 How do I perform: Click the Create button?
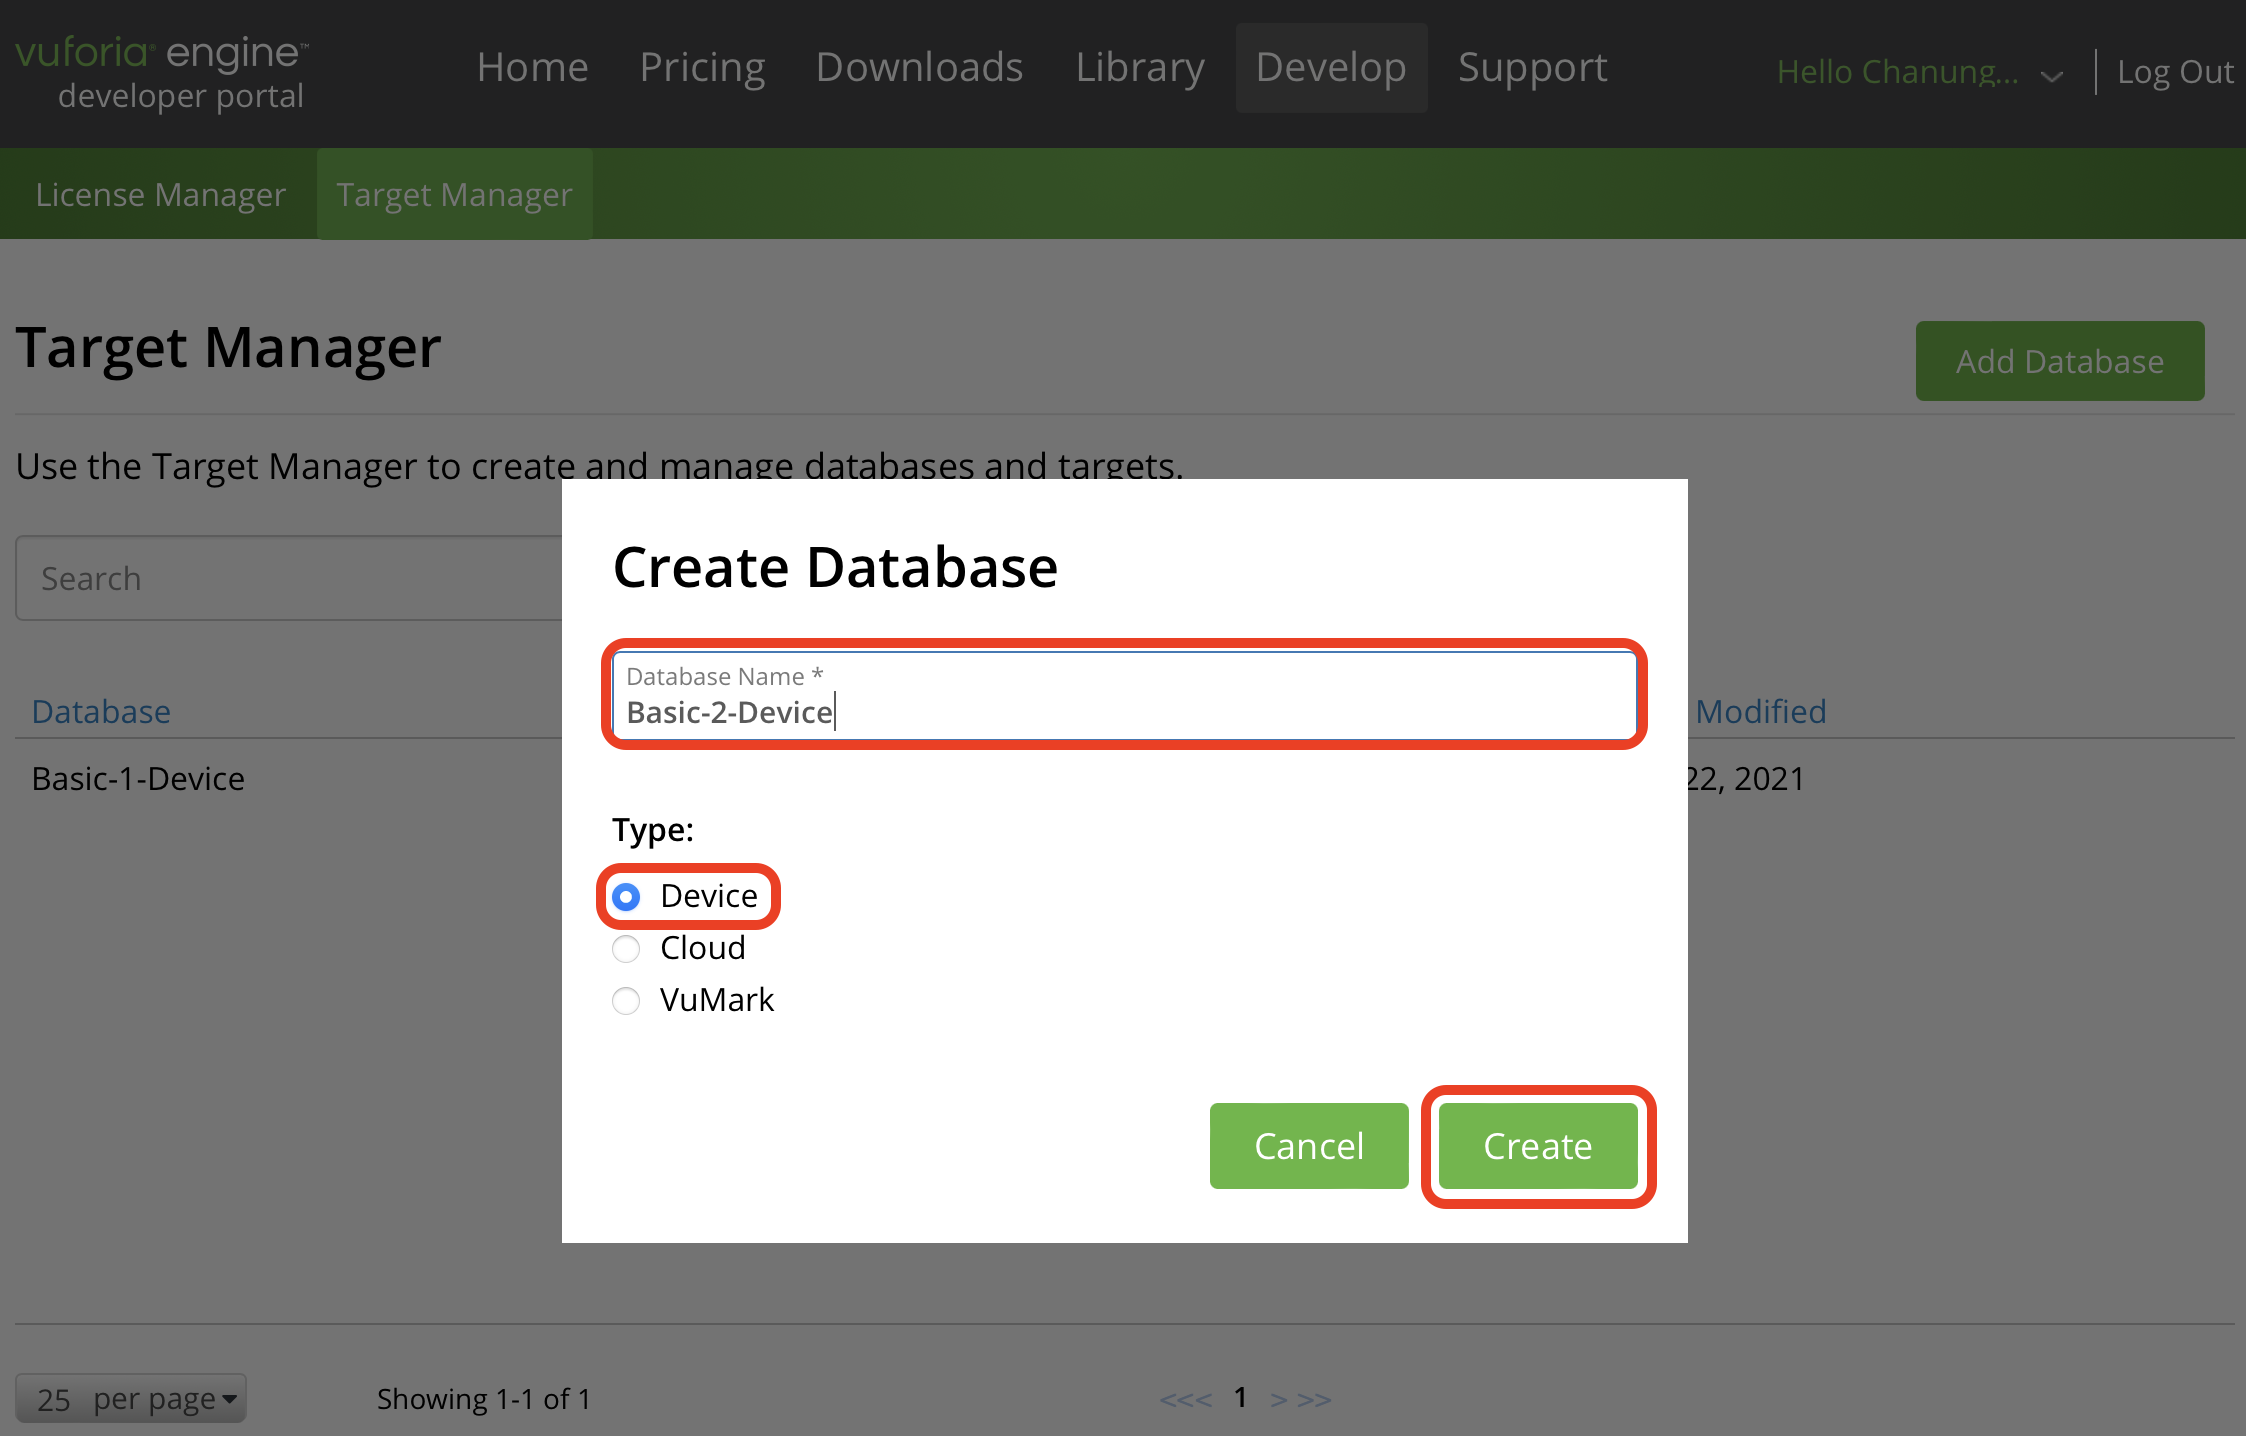click(1538, 1146)
